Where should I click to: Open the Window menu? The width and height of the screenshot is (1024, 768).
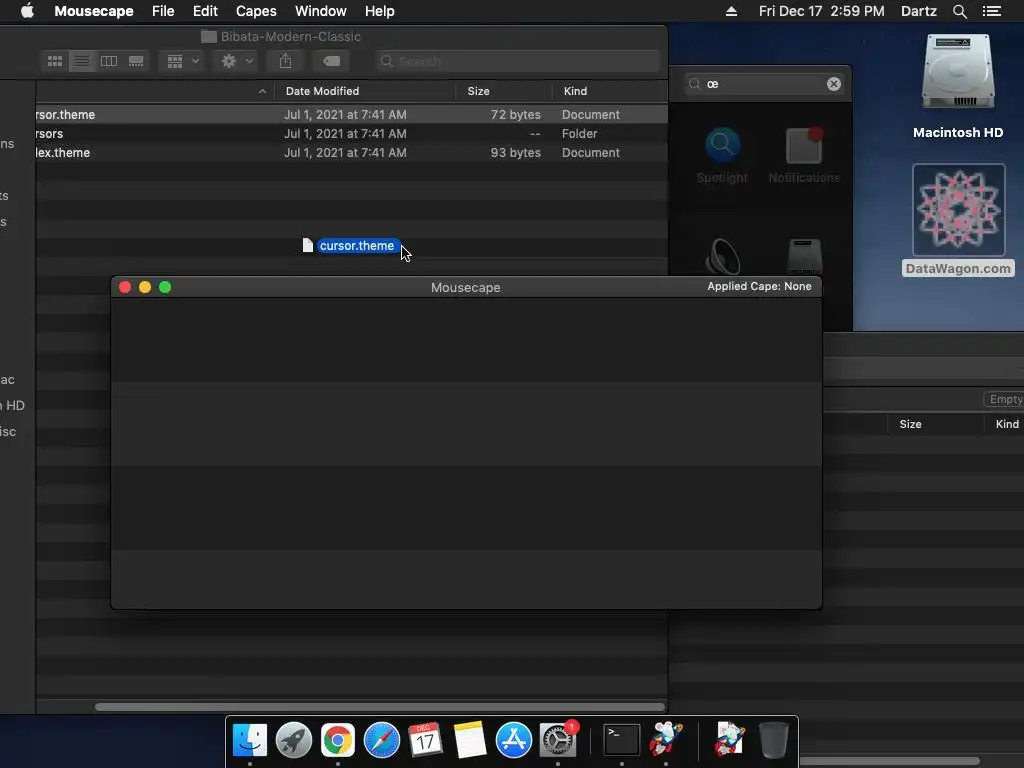[321, 11]
